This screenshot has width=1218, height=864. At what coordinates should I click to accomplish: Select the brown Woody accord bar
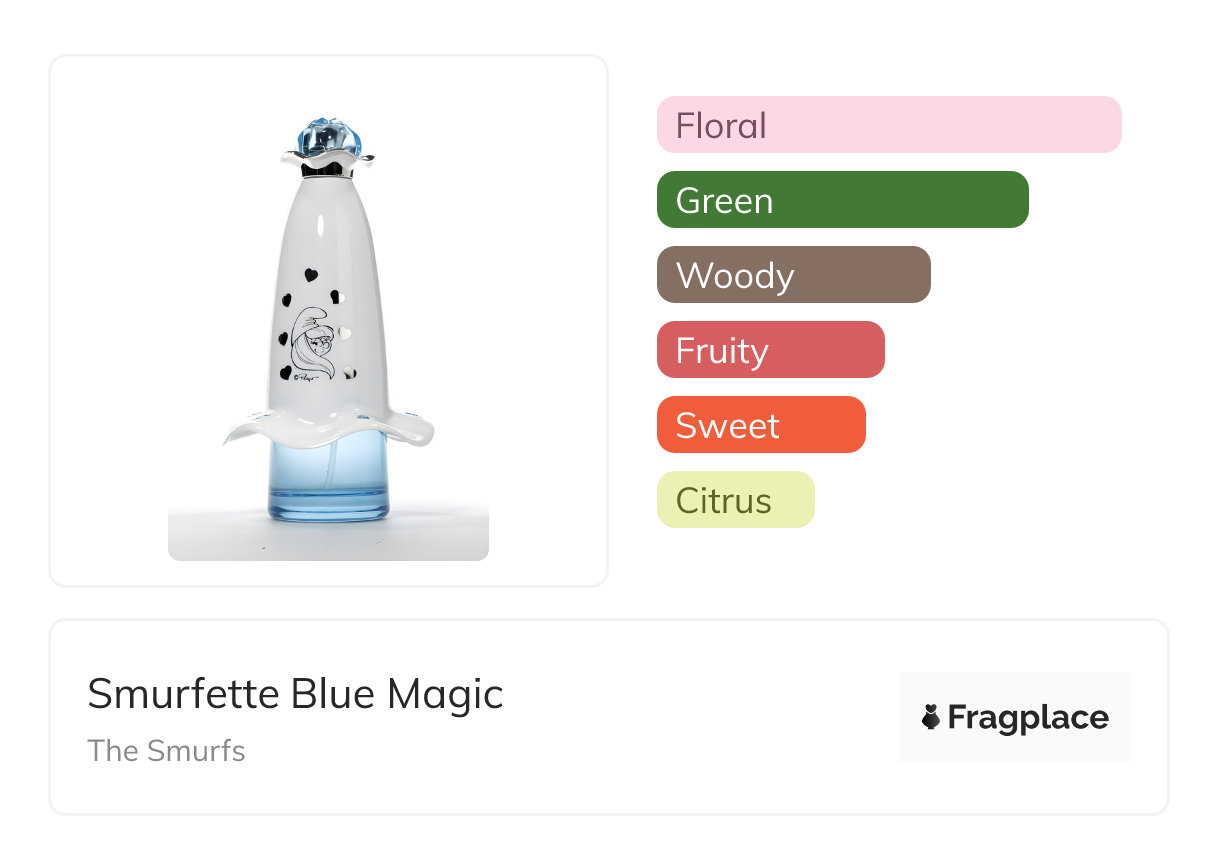[x=793, y=275]
